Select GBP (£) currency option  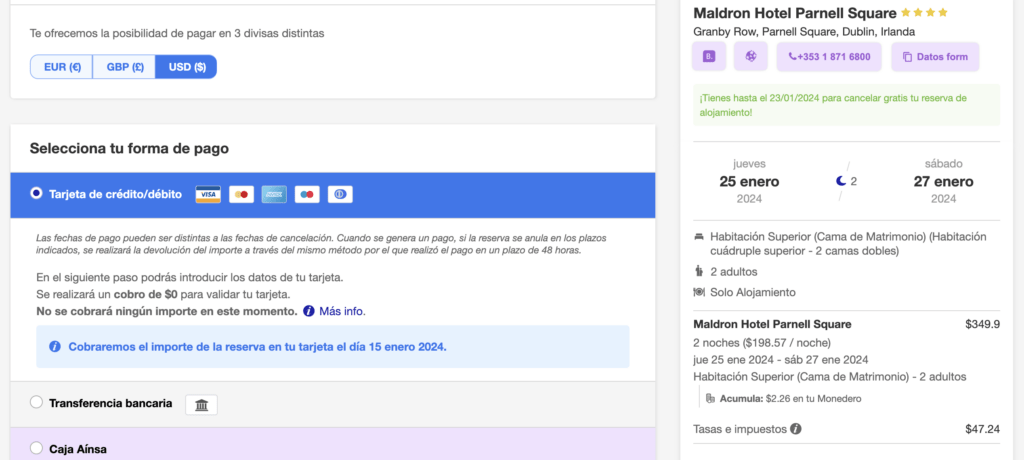124,67
